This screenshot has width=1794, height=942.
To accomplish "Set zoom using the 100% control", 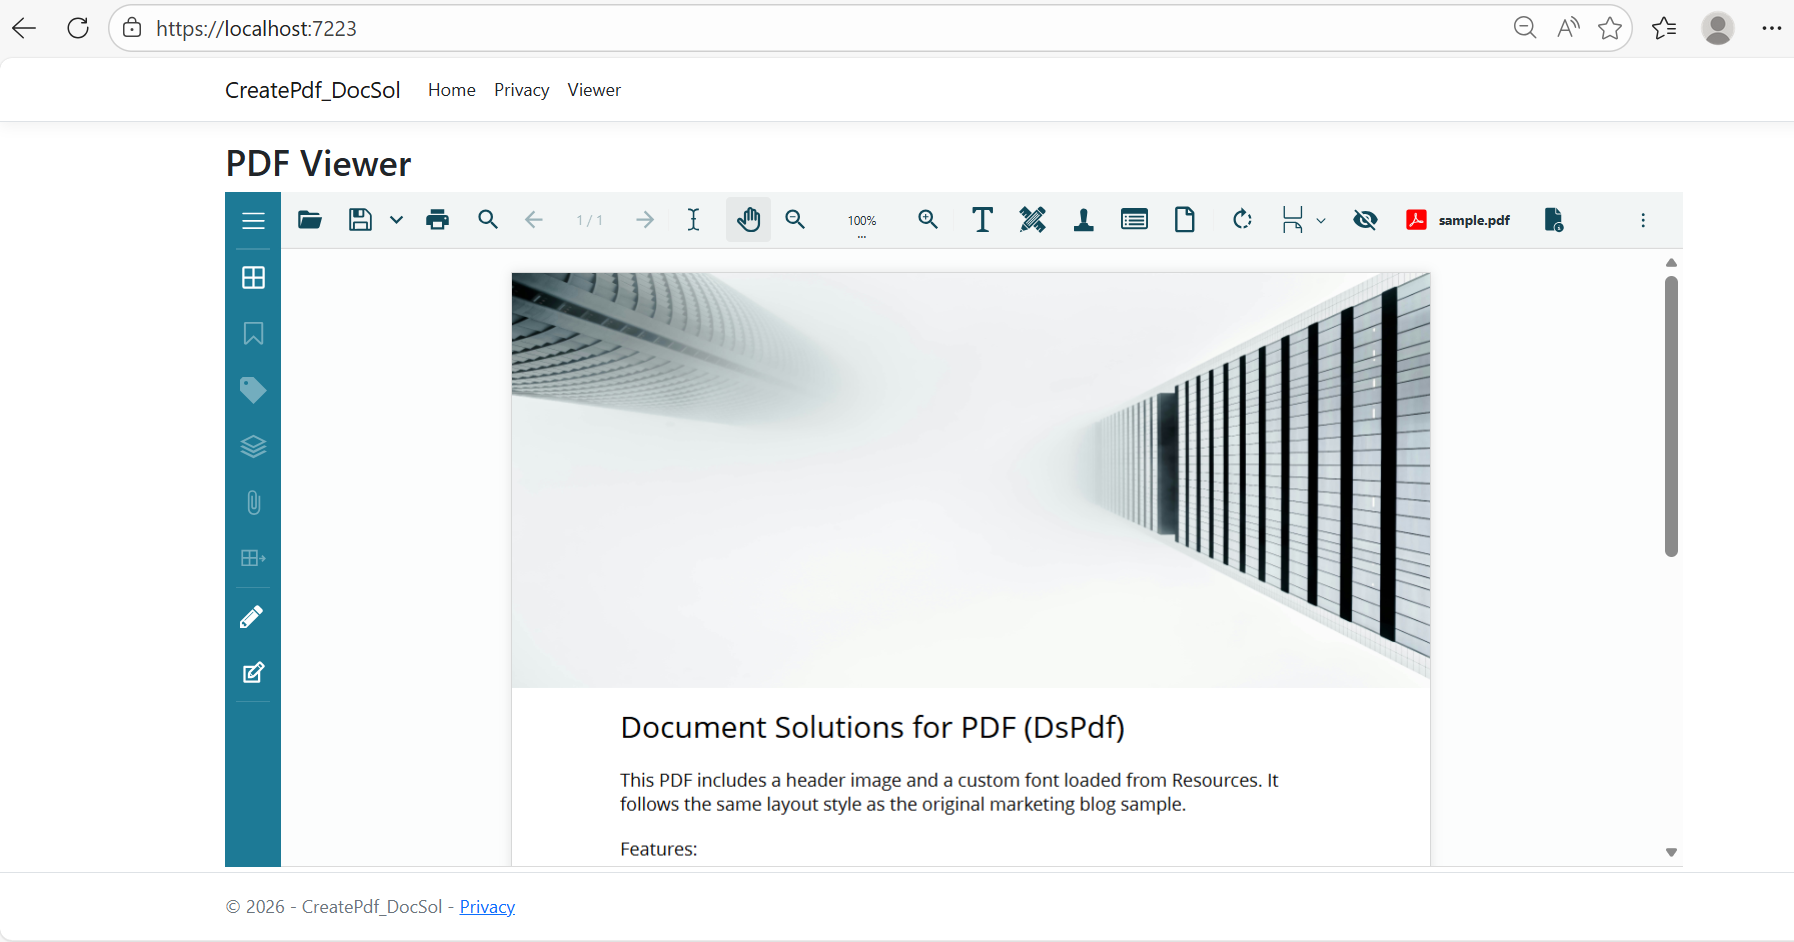I will [x=862, y=219].
